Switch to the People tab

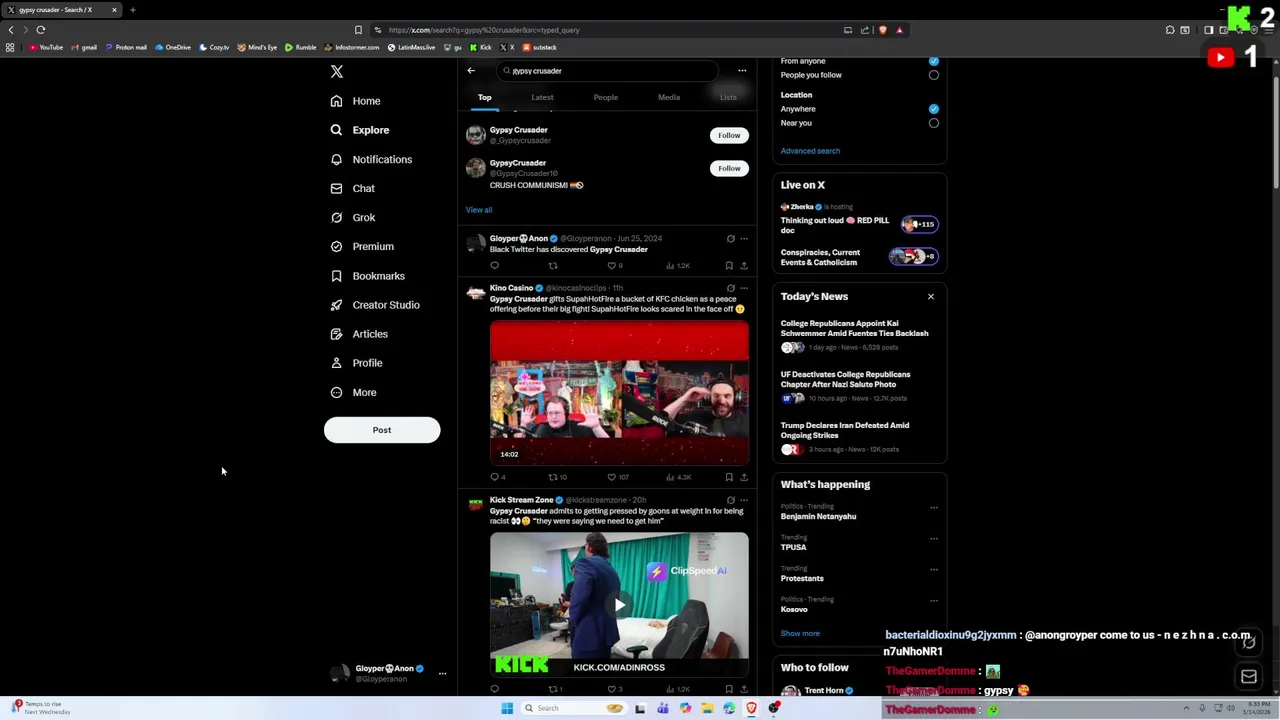tap(606, 97)
